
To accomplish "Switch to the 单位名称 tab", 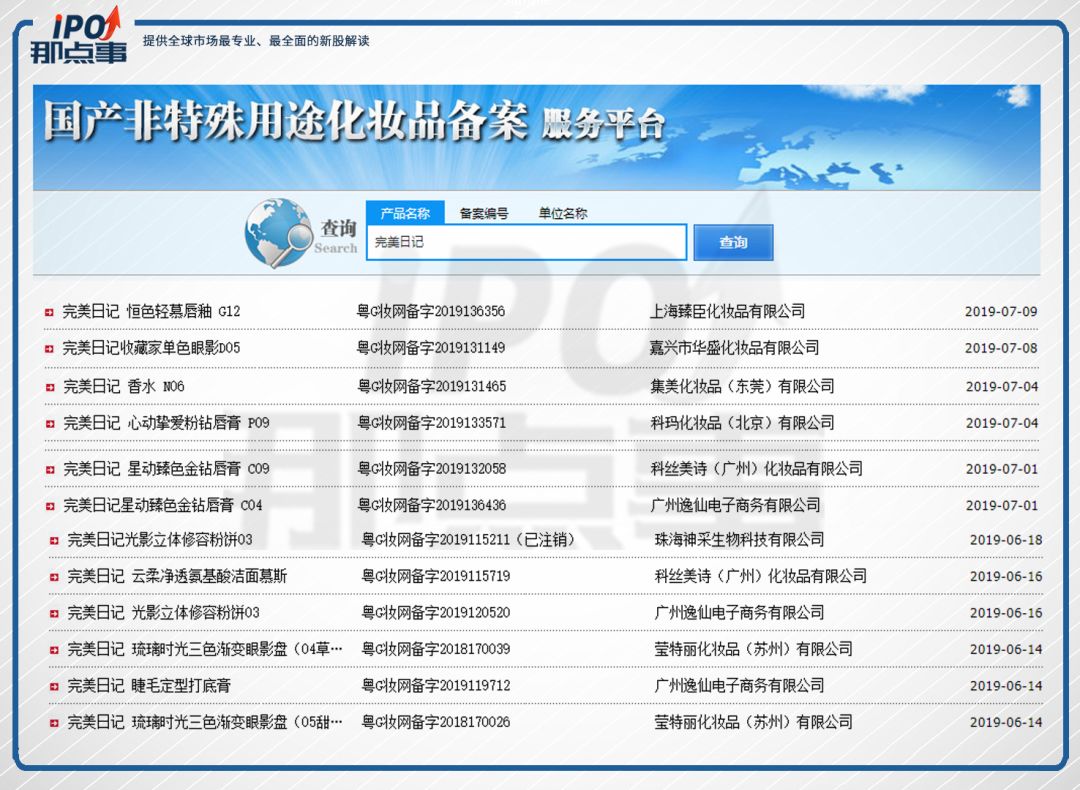I will point(563,213).
